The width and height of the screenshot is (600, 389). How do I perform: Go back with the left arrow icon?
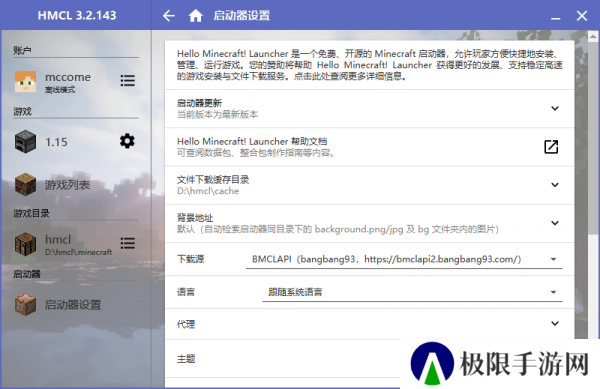[168, 16]
